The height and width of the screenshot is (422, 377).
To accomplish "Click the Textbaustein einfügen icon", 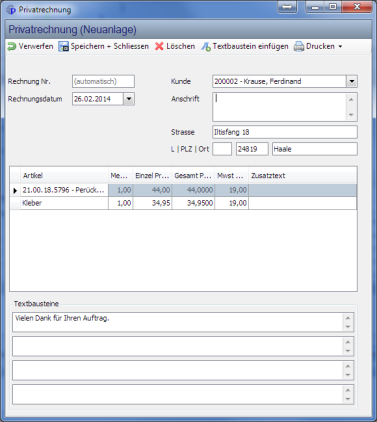I will pos(206,47).
